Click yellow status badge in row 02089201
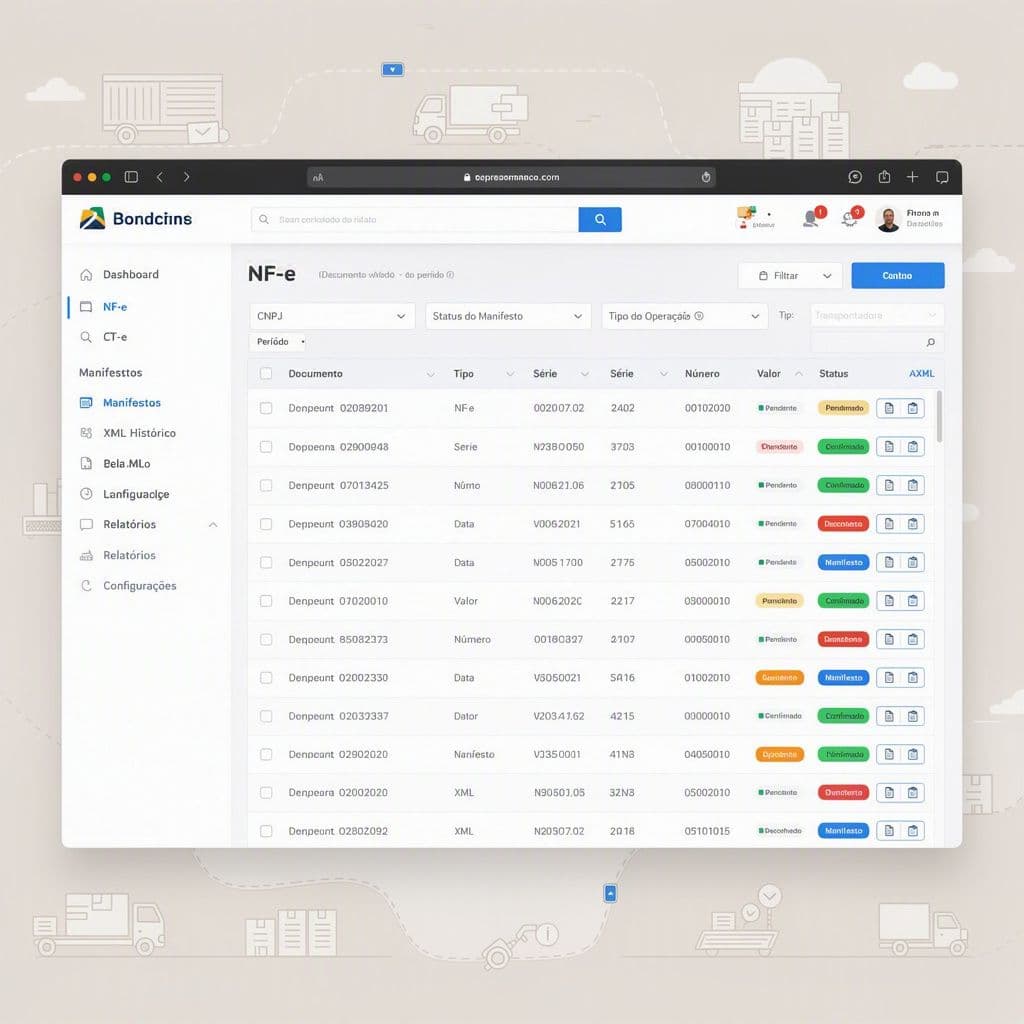The width and height of the screenshot is (1024, 1024). pyautogui.click(x=844, y=408)
